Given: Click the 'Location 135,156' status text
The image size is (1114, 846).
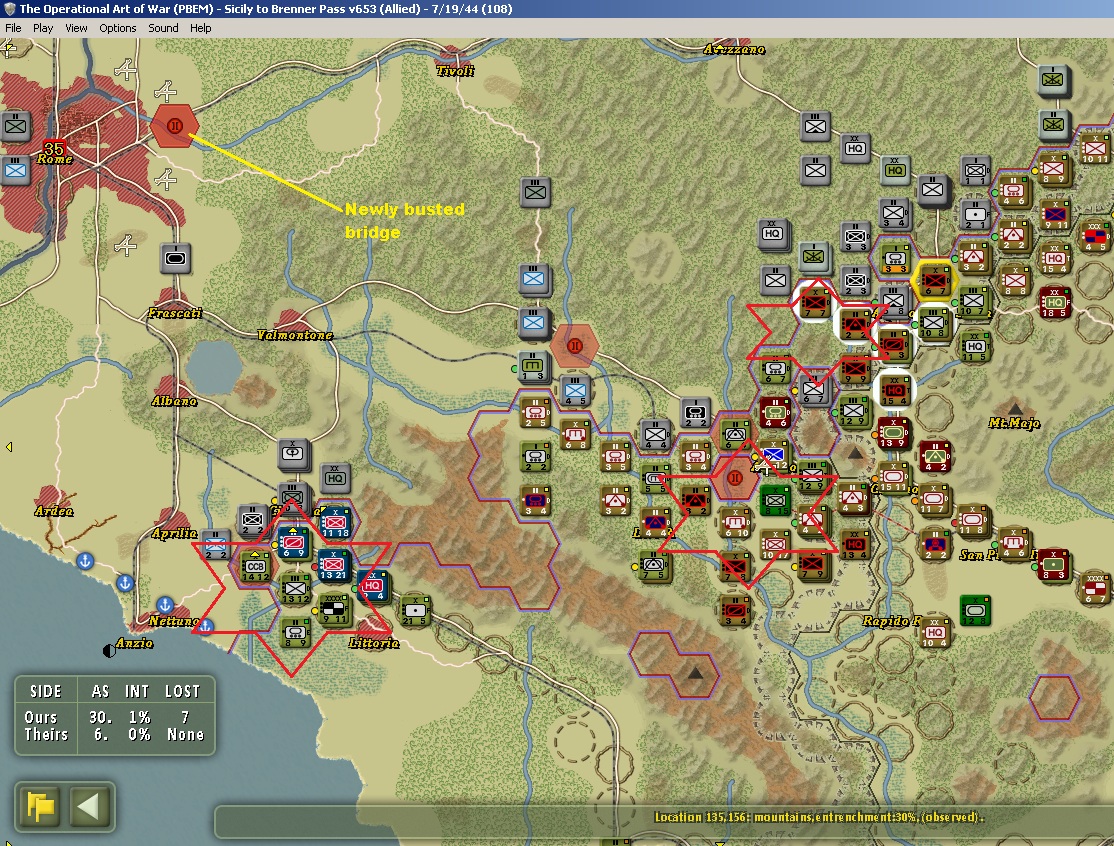Looking at the screenshot, I should 818,817.
